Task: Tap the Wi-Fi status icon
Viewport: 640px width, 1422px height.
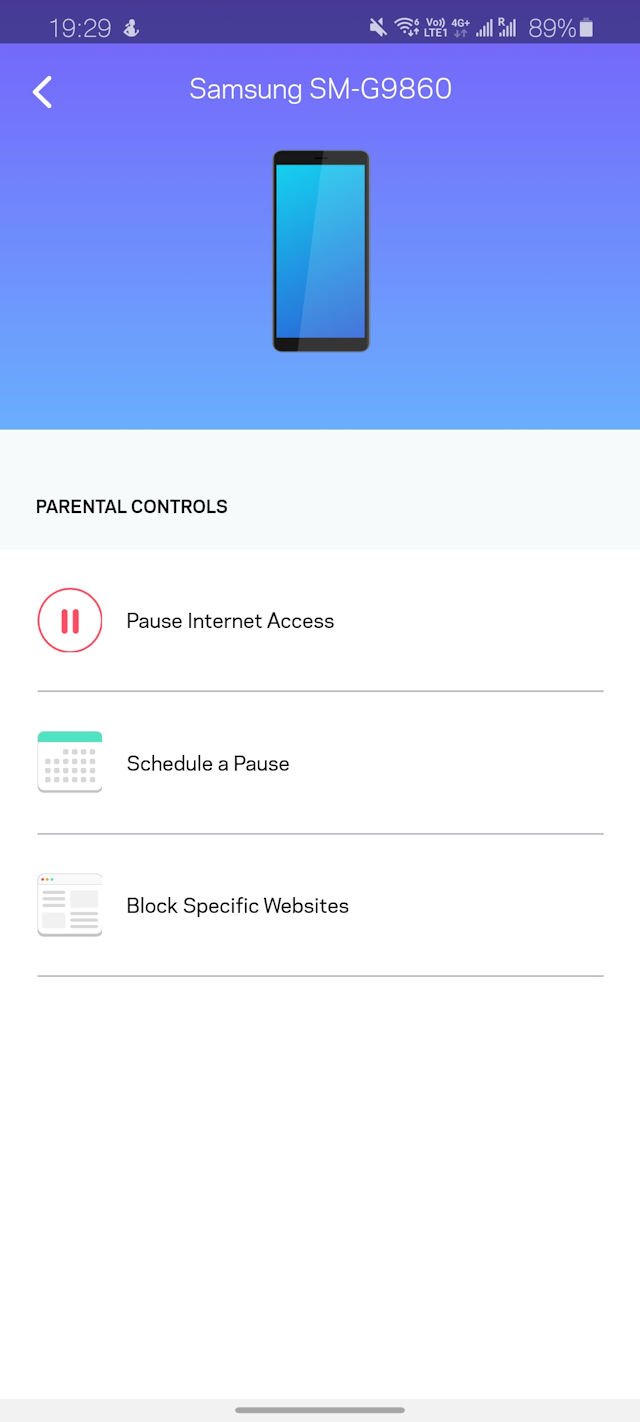Action: (406, 28)
